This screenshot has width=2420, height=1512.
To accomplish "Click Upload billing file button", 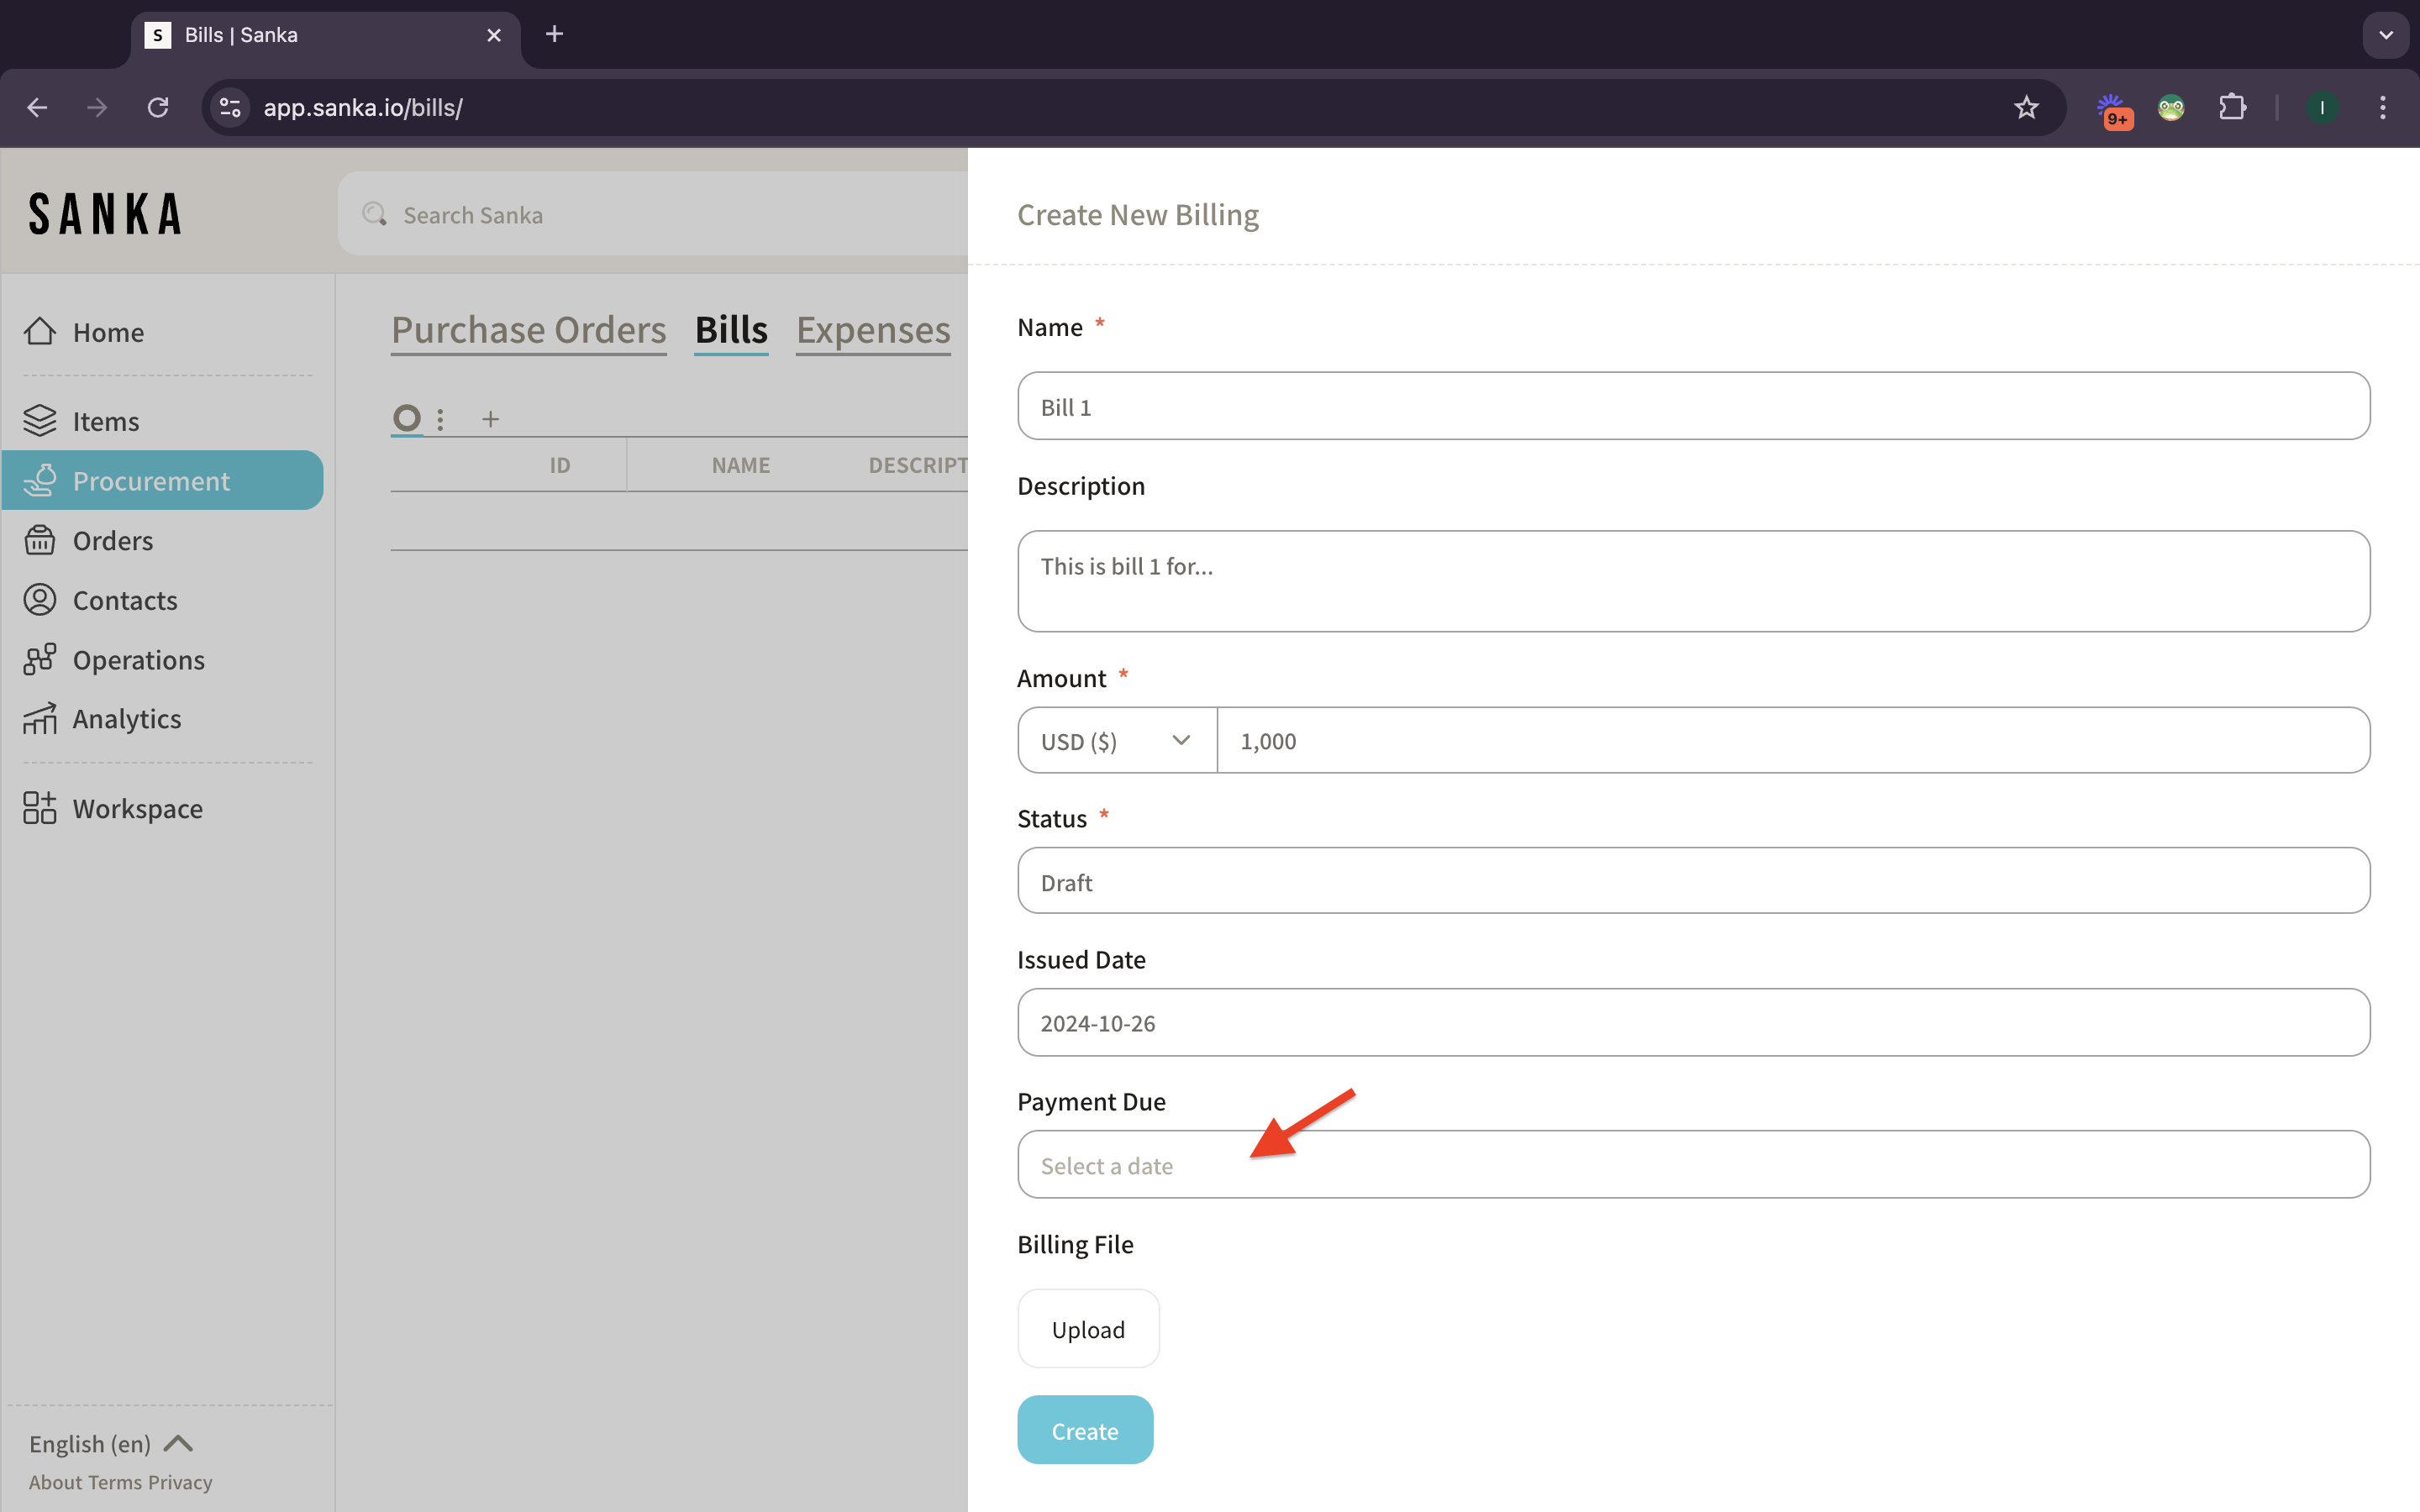I will click(1088, 1329).
